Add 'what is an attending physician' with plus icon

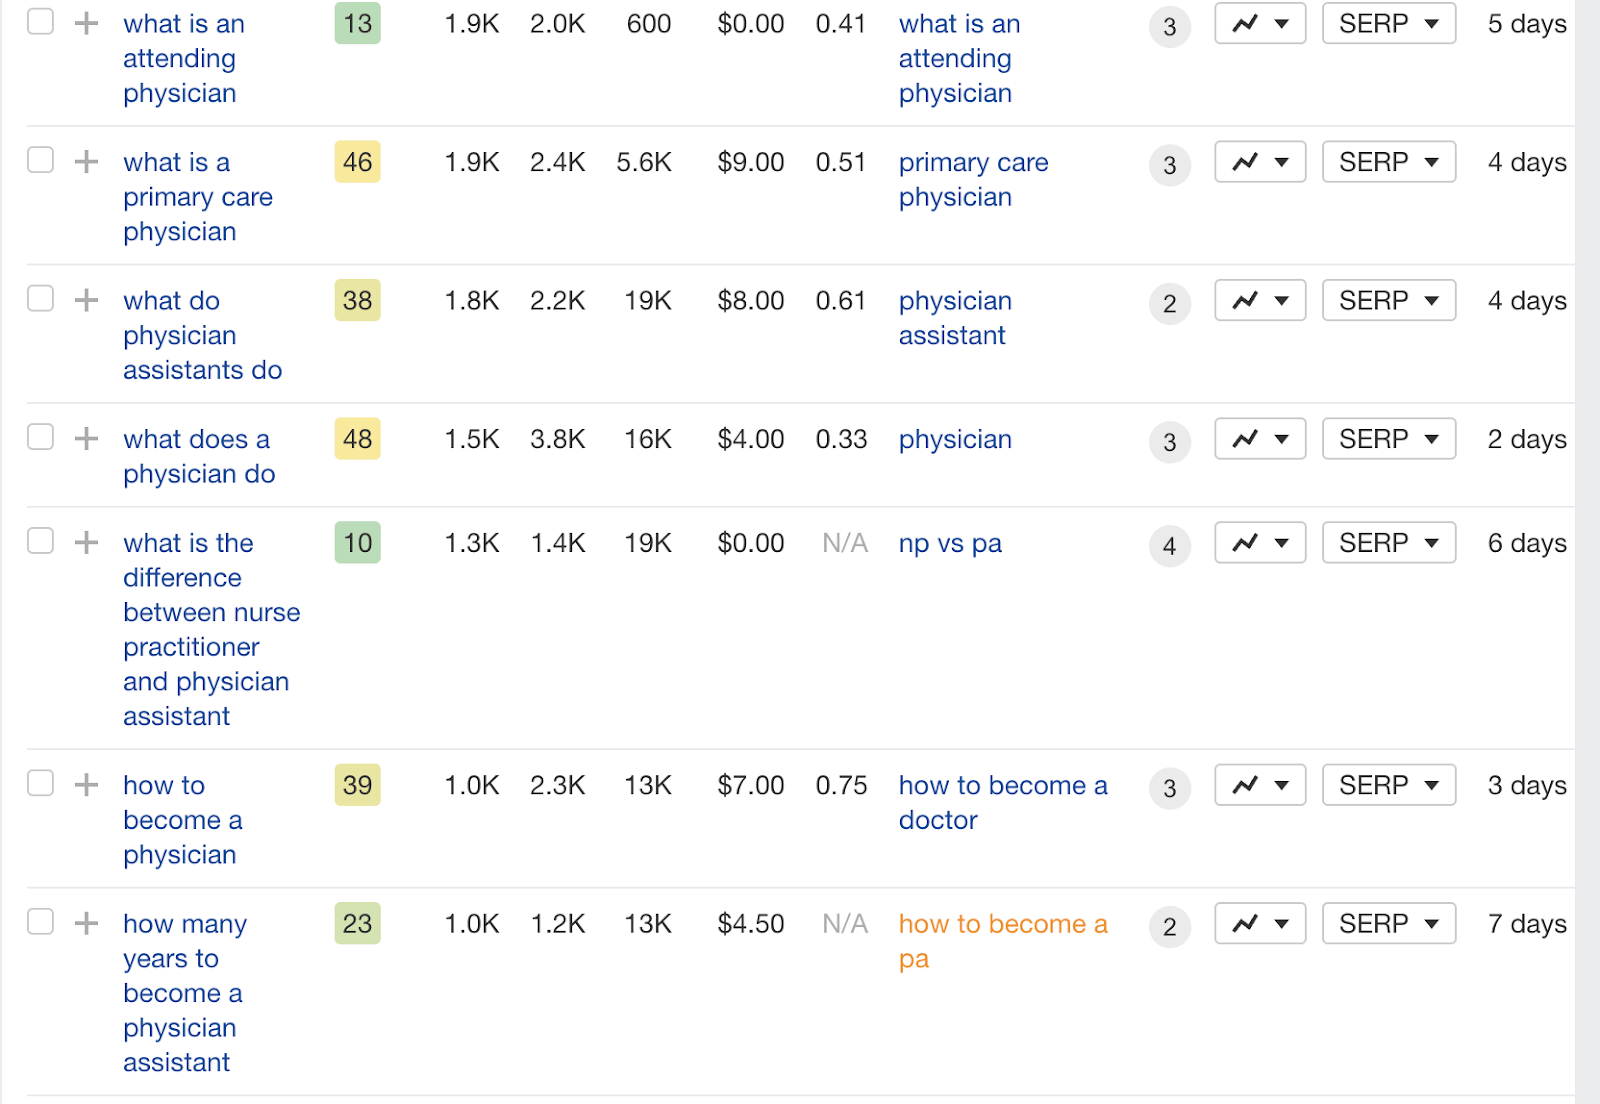pos(87,23)
